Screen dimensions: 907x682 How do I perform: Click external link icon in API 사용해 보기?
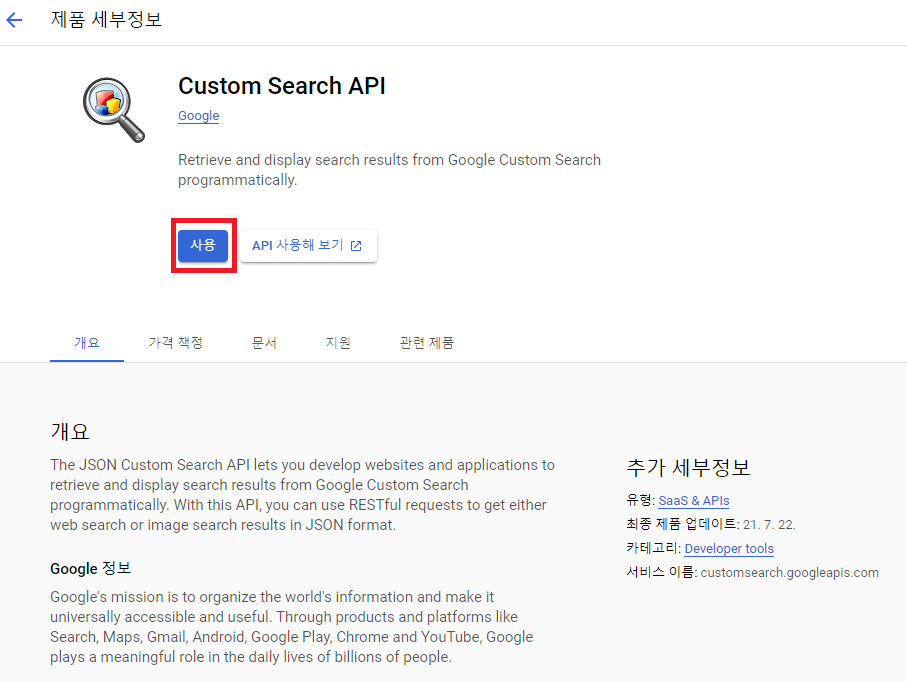[x=356, y=246]
